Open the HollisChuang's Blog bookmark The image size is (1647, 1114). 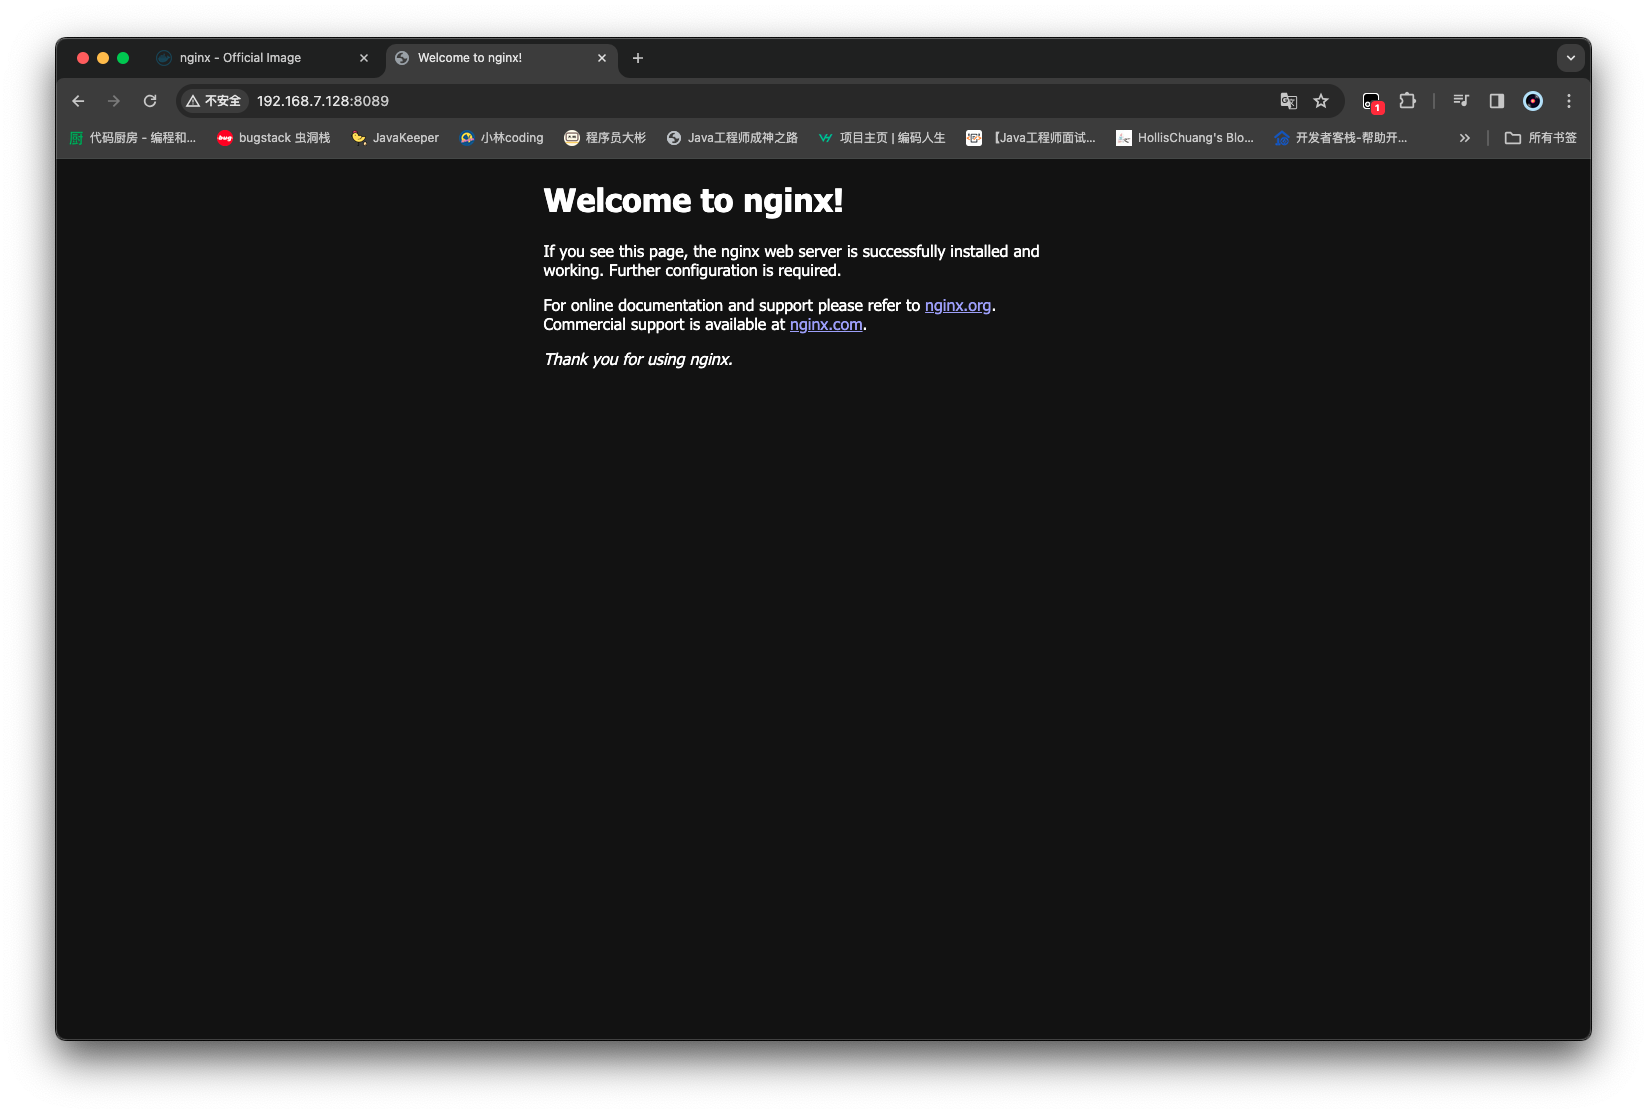(1184, 138)
